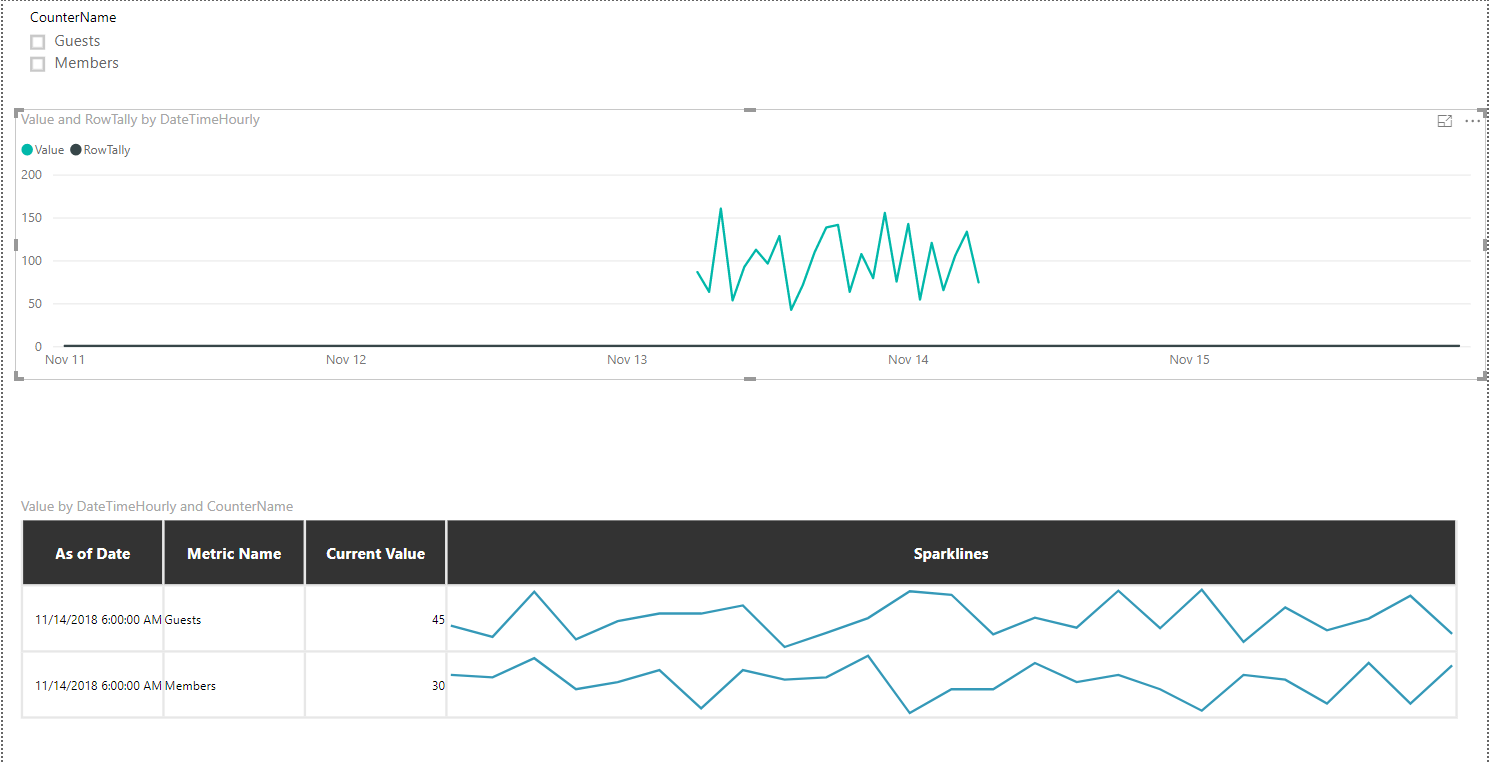Click the Nov 13 x-axis label
Viewport: 1490px width, 764px height.
[627, 360]
